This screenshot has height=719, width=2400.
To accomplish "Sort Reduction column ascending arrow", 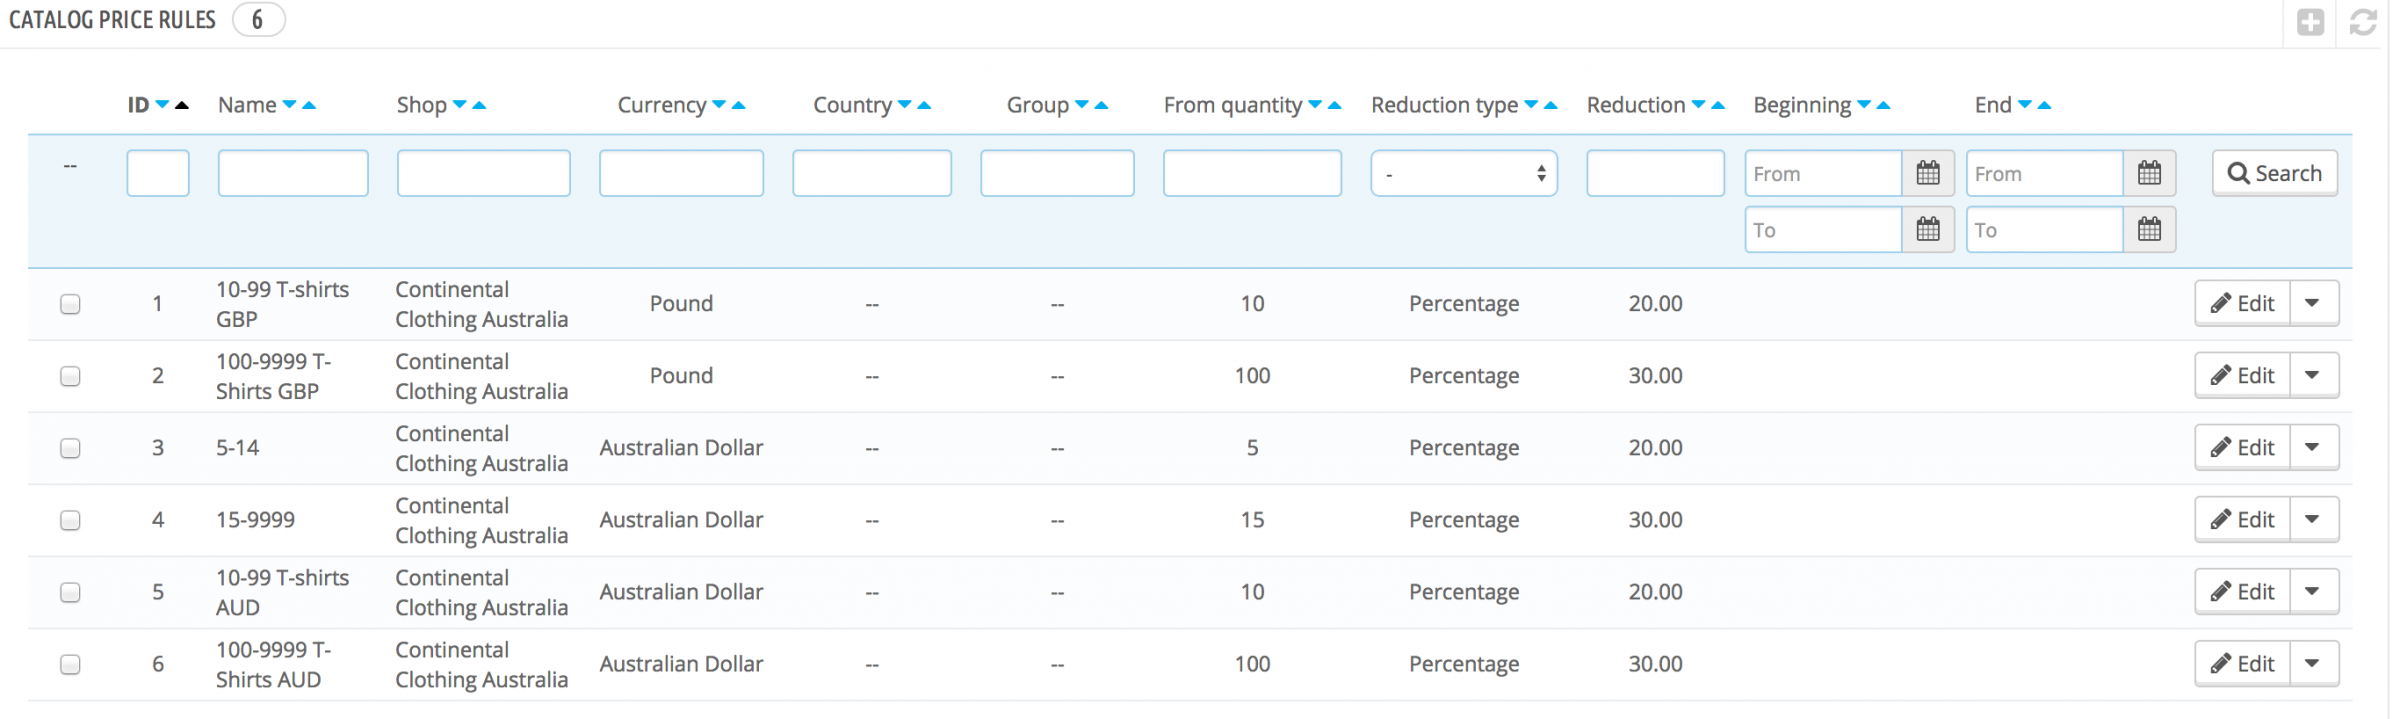I will [1718, 105].
